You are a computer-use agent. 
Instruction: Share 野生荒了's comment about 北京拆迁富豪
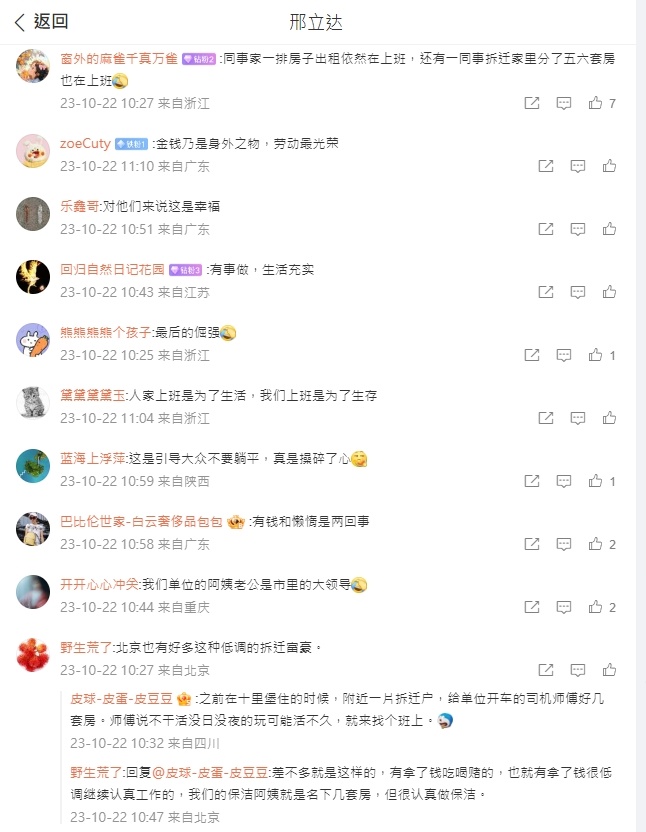click(546, 670)
